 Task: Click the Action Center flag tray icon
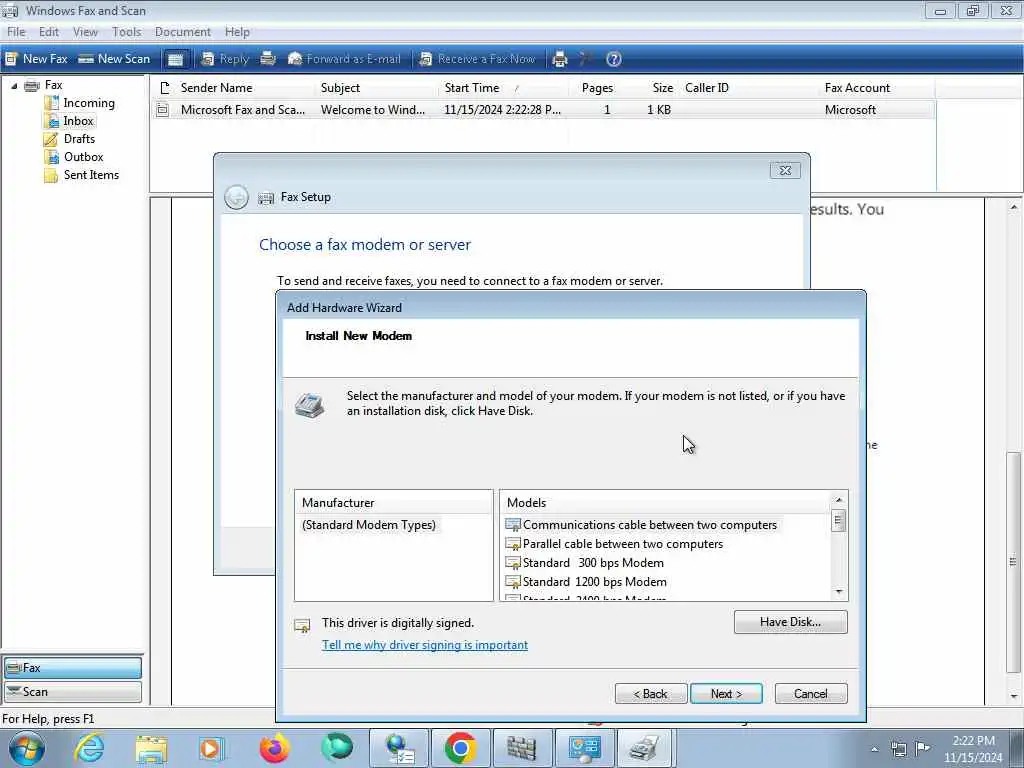922,748
